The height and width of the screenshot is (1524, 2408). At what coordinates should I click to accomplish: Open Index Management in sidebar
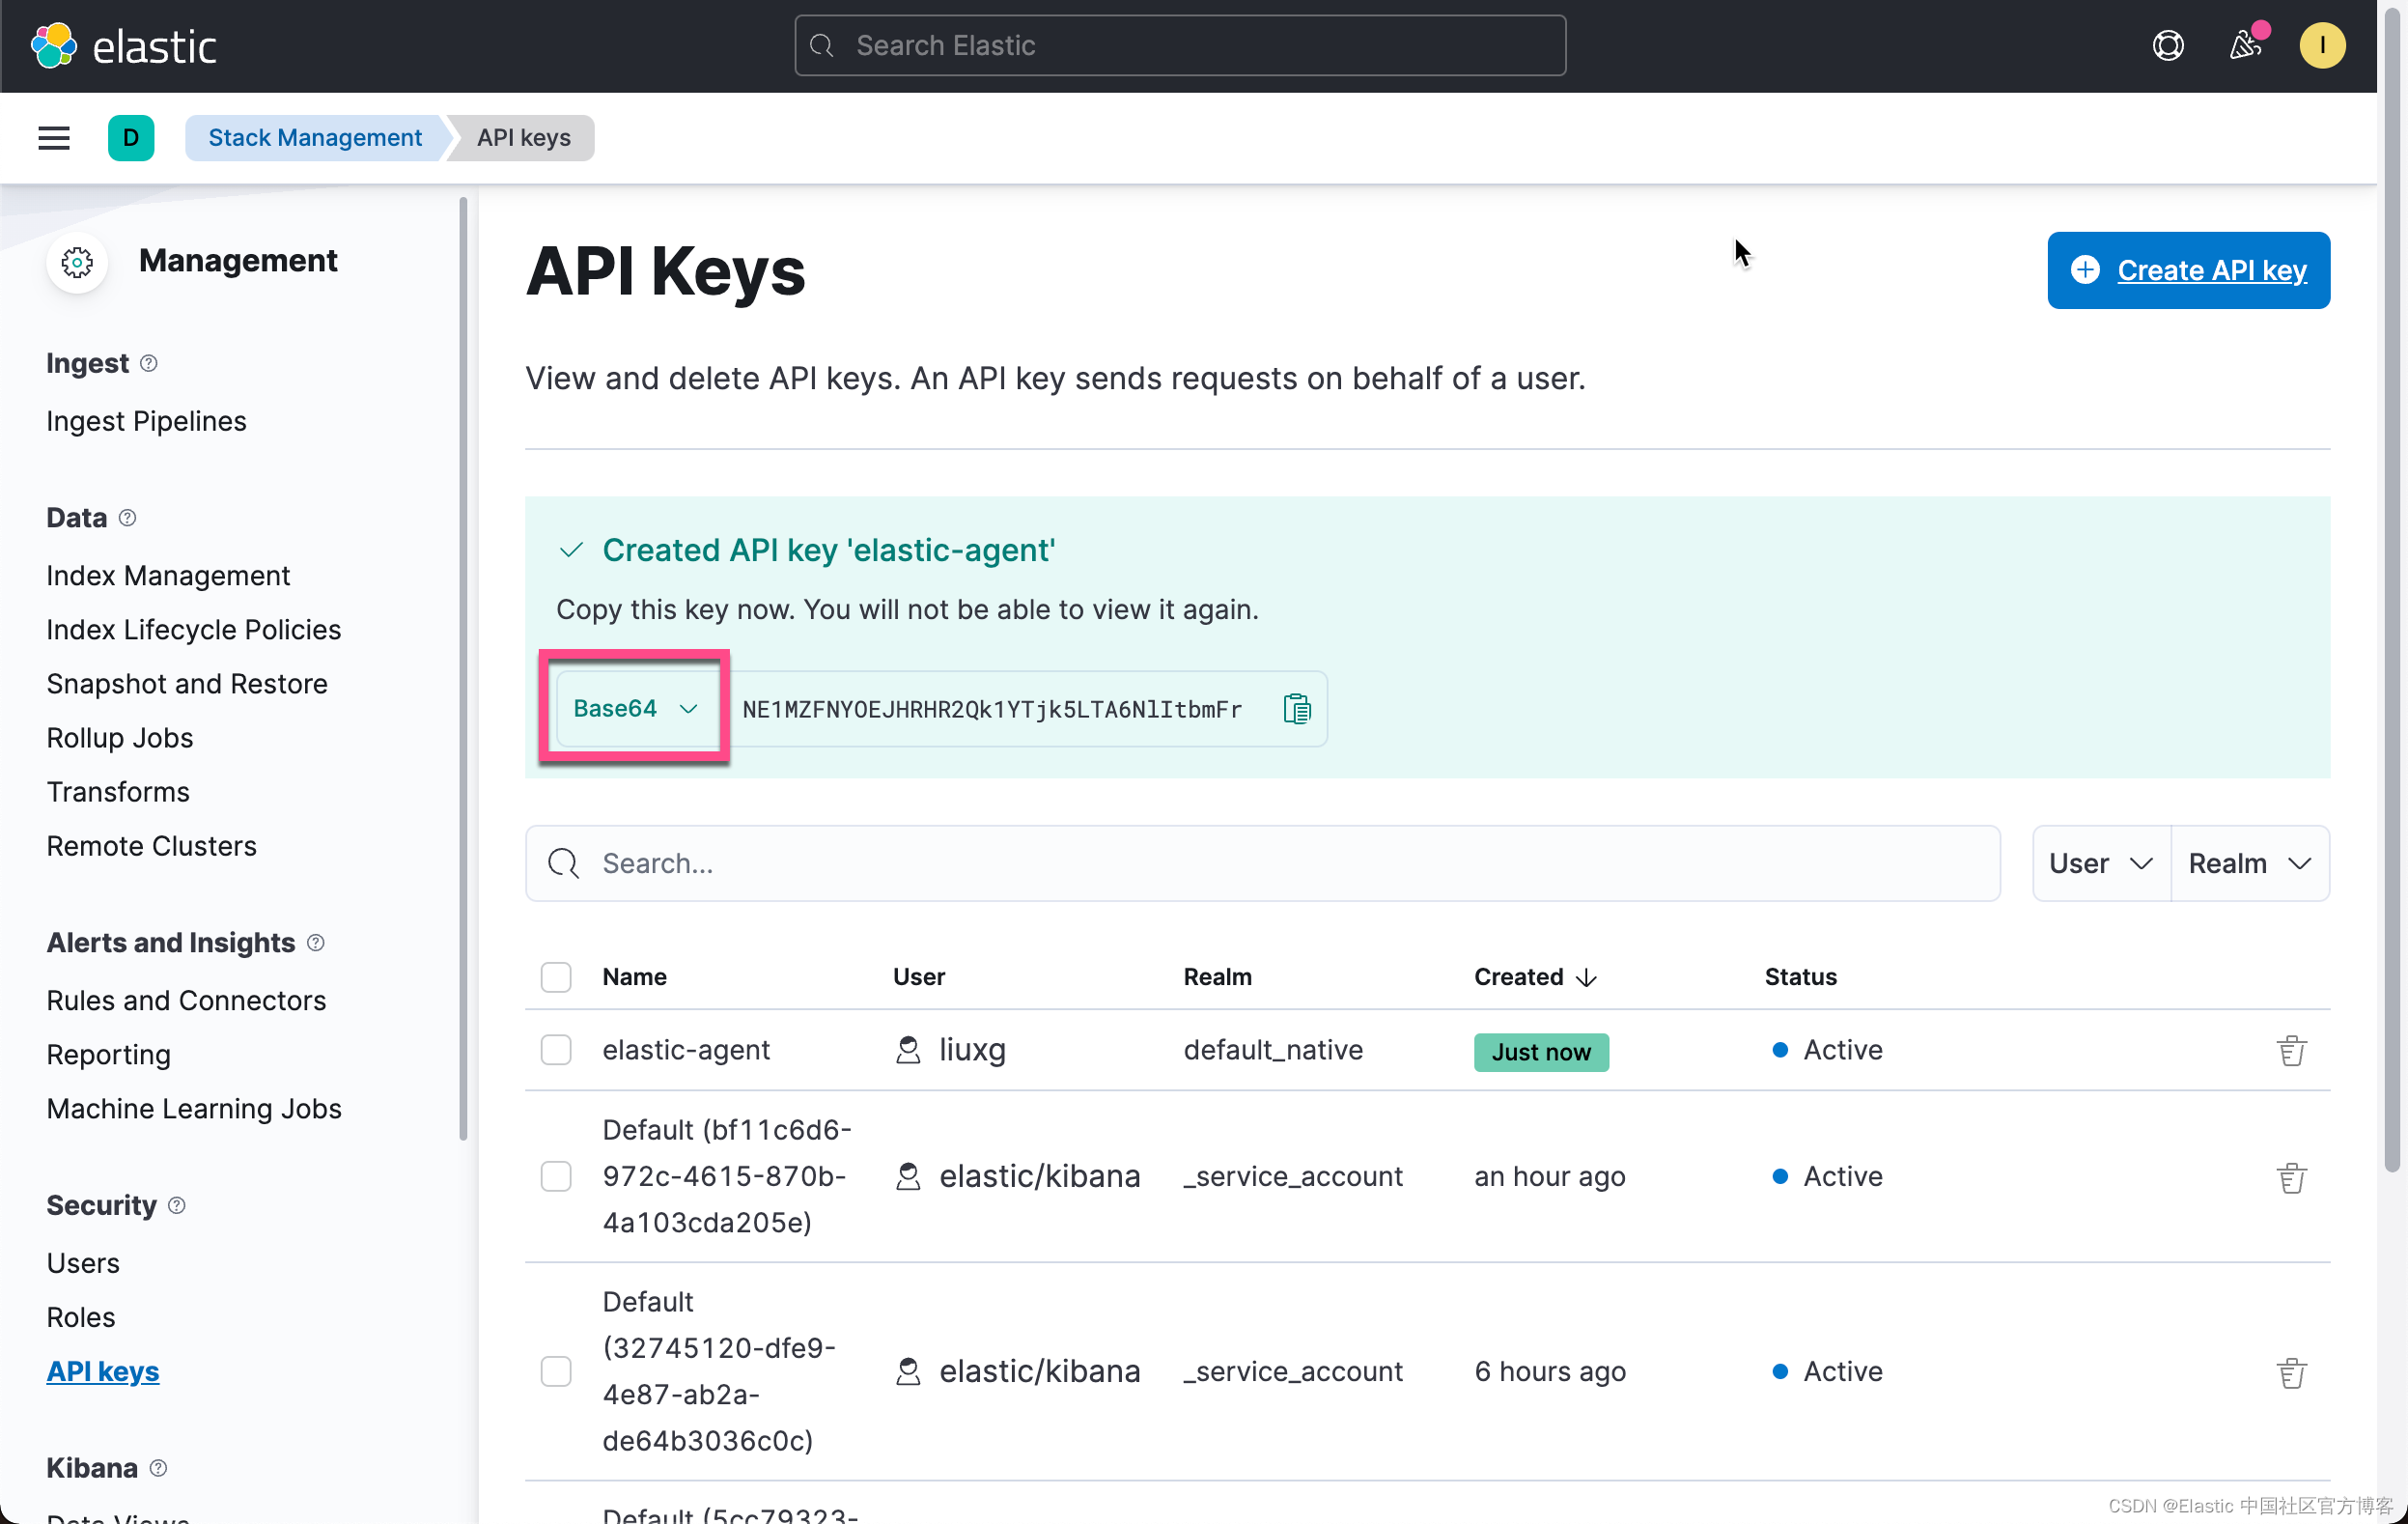168,576
